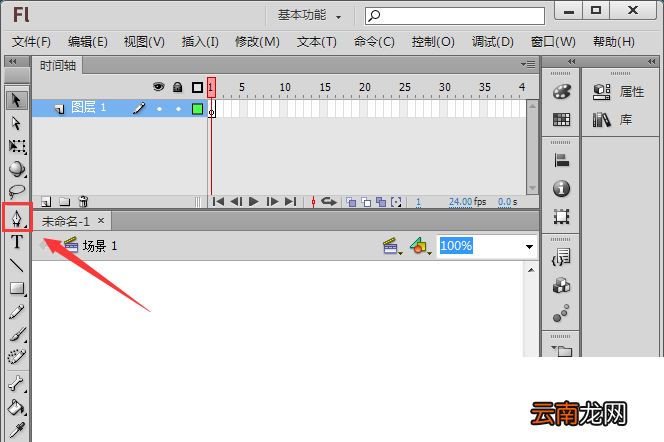This screenshot has height=442, width=664.
Task: Open the Transform panel icon
Action: (x=561, y=216)
